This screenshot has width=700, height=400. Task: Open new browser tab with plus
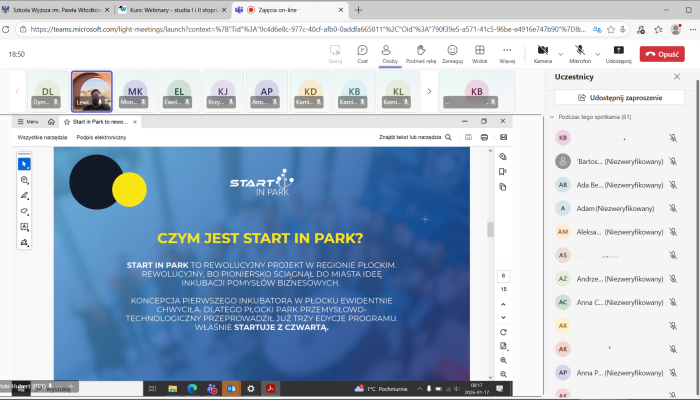point(358,10)
